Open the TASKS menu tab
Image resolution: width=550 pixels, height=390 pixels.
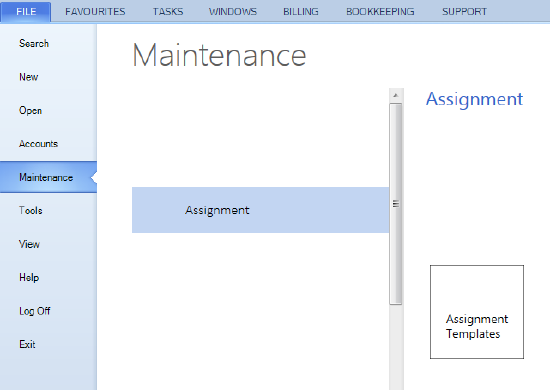click(168, 12)
